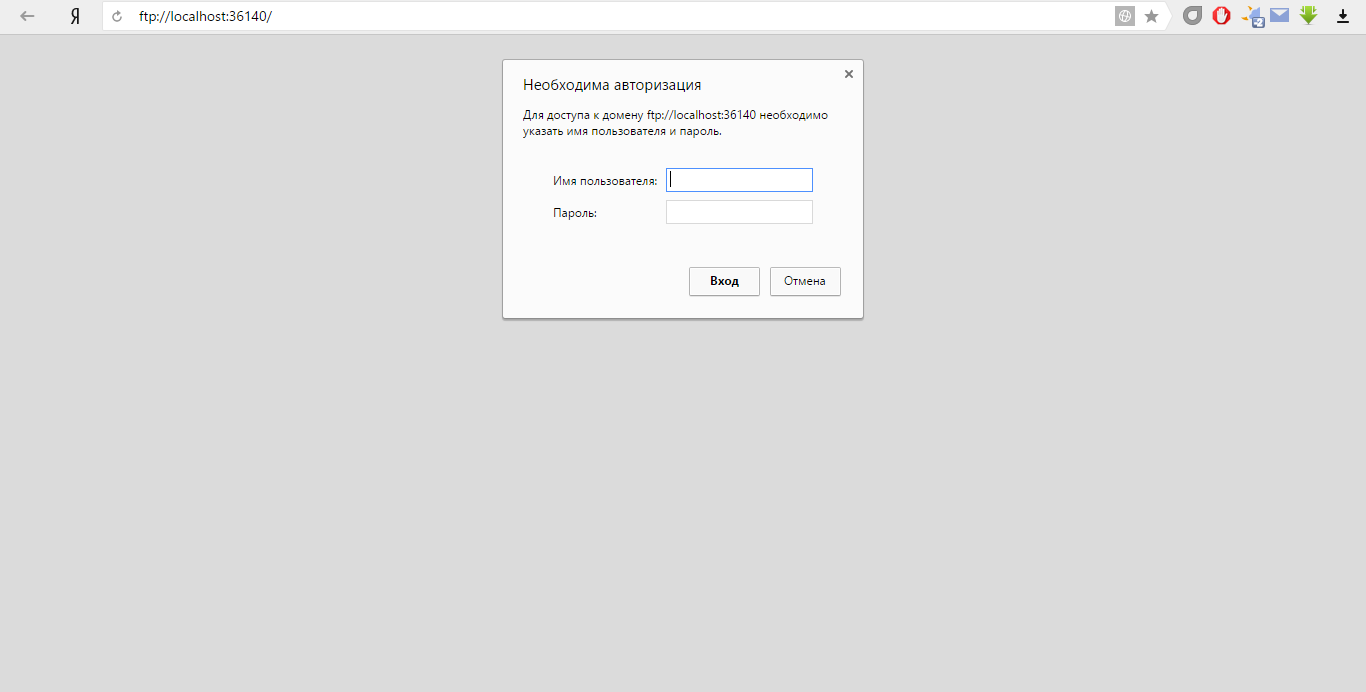
Task: Open the mail envelope extension
Action: tap(1280, 15)
